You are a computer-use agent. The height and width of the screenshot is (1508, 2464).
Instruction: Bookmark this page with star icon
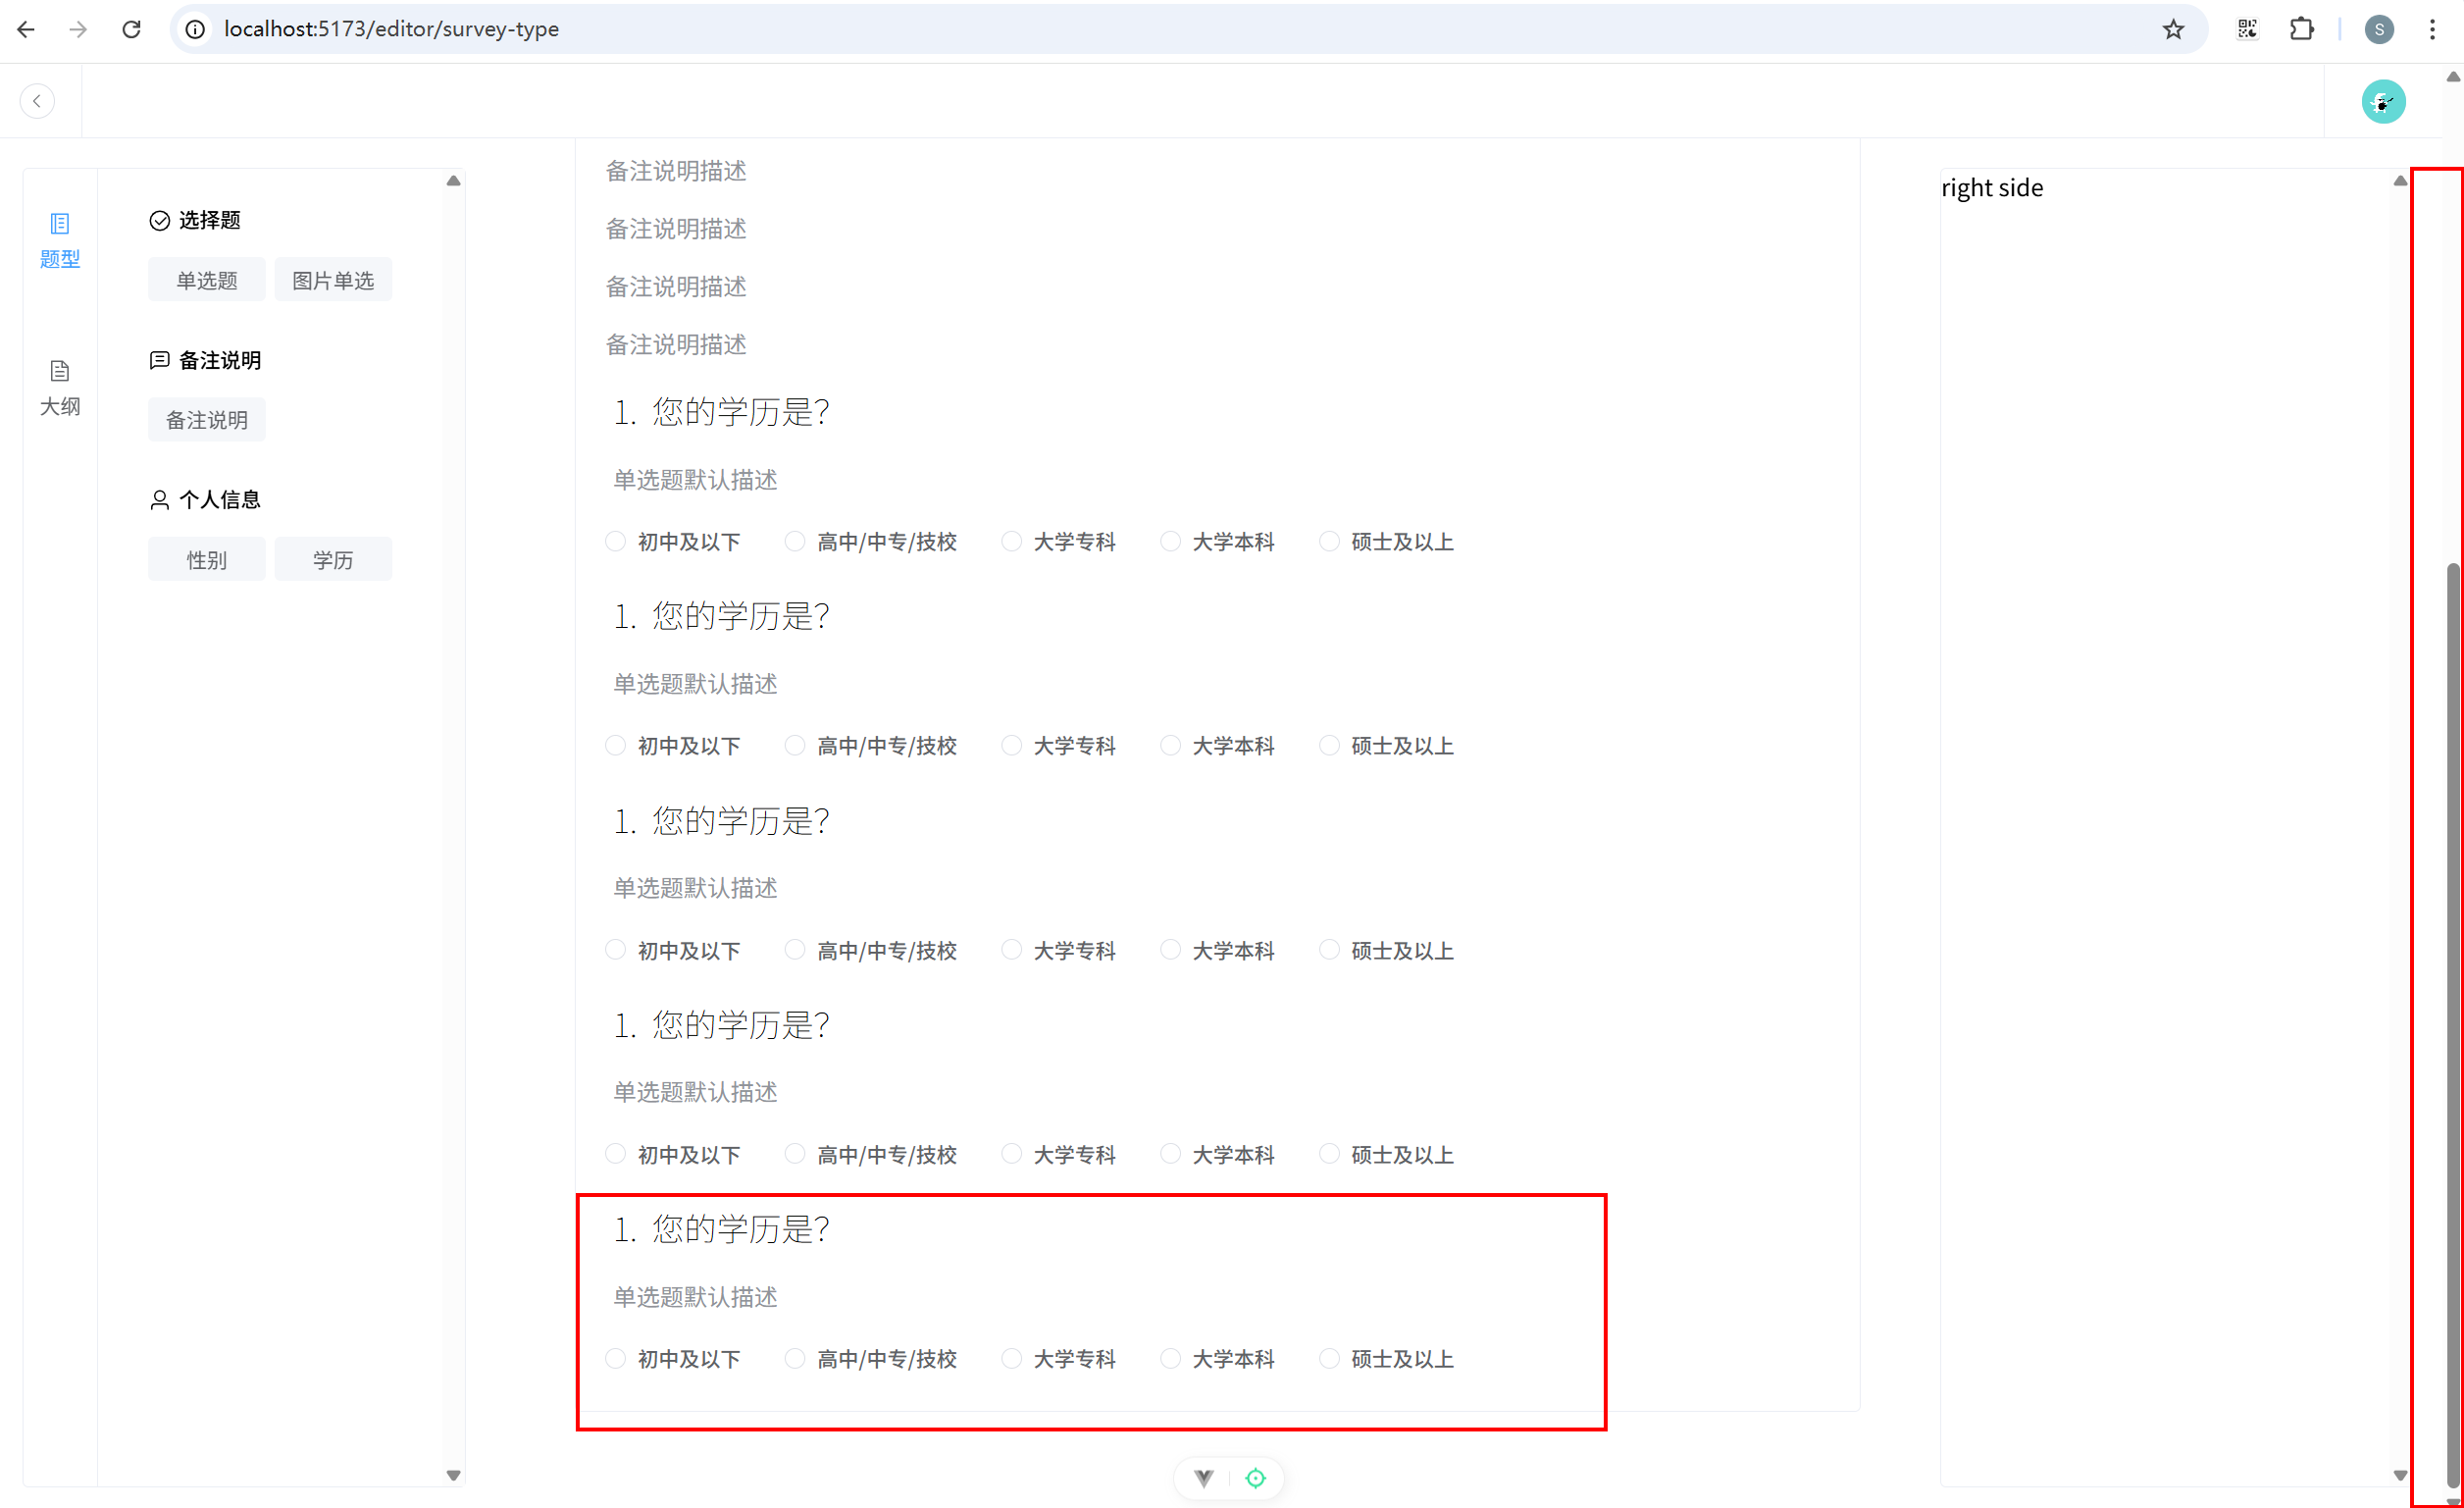pos(2173,29)
